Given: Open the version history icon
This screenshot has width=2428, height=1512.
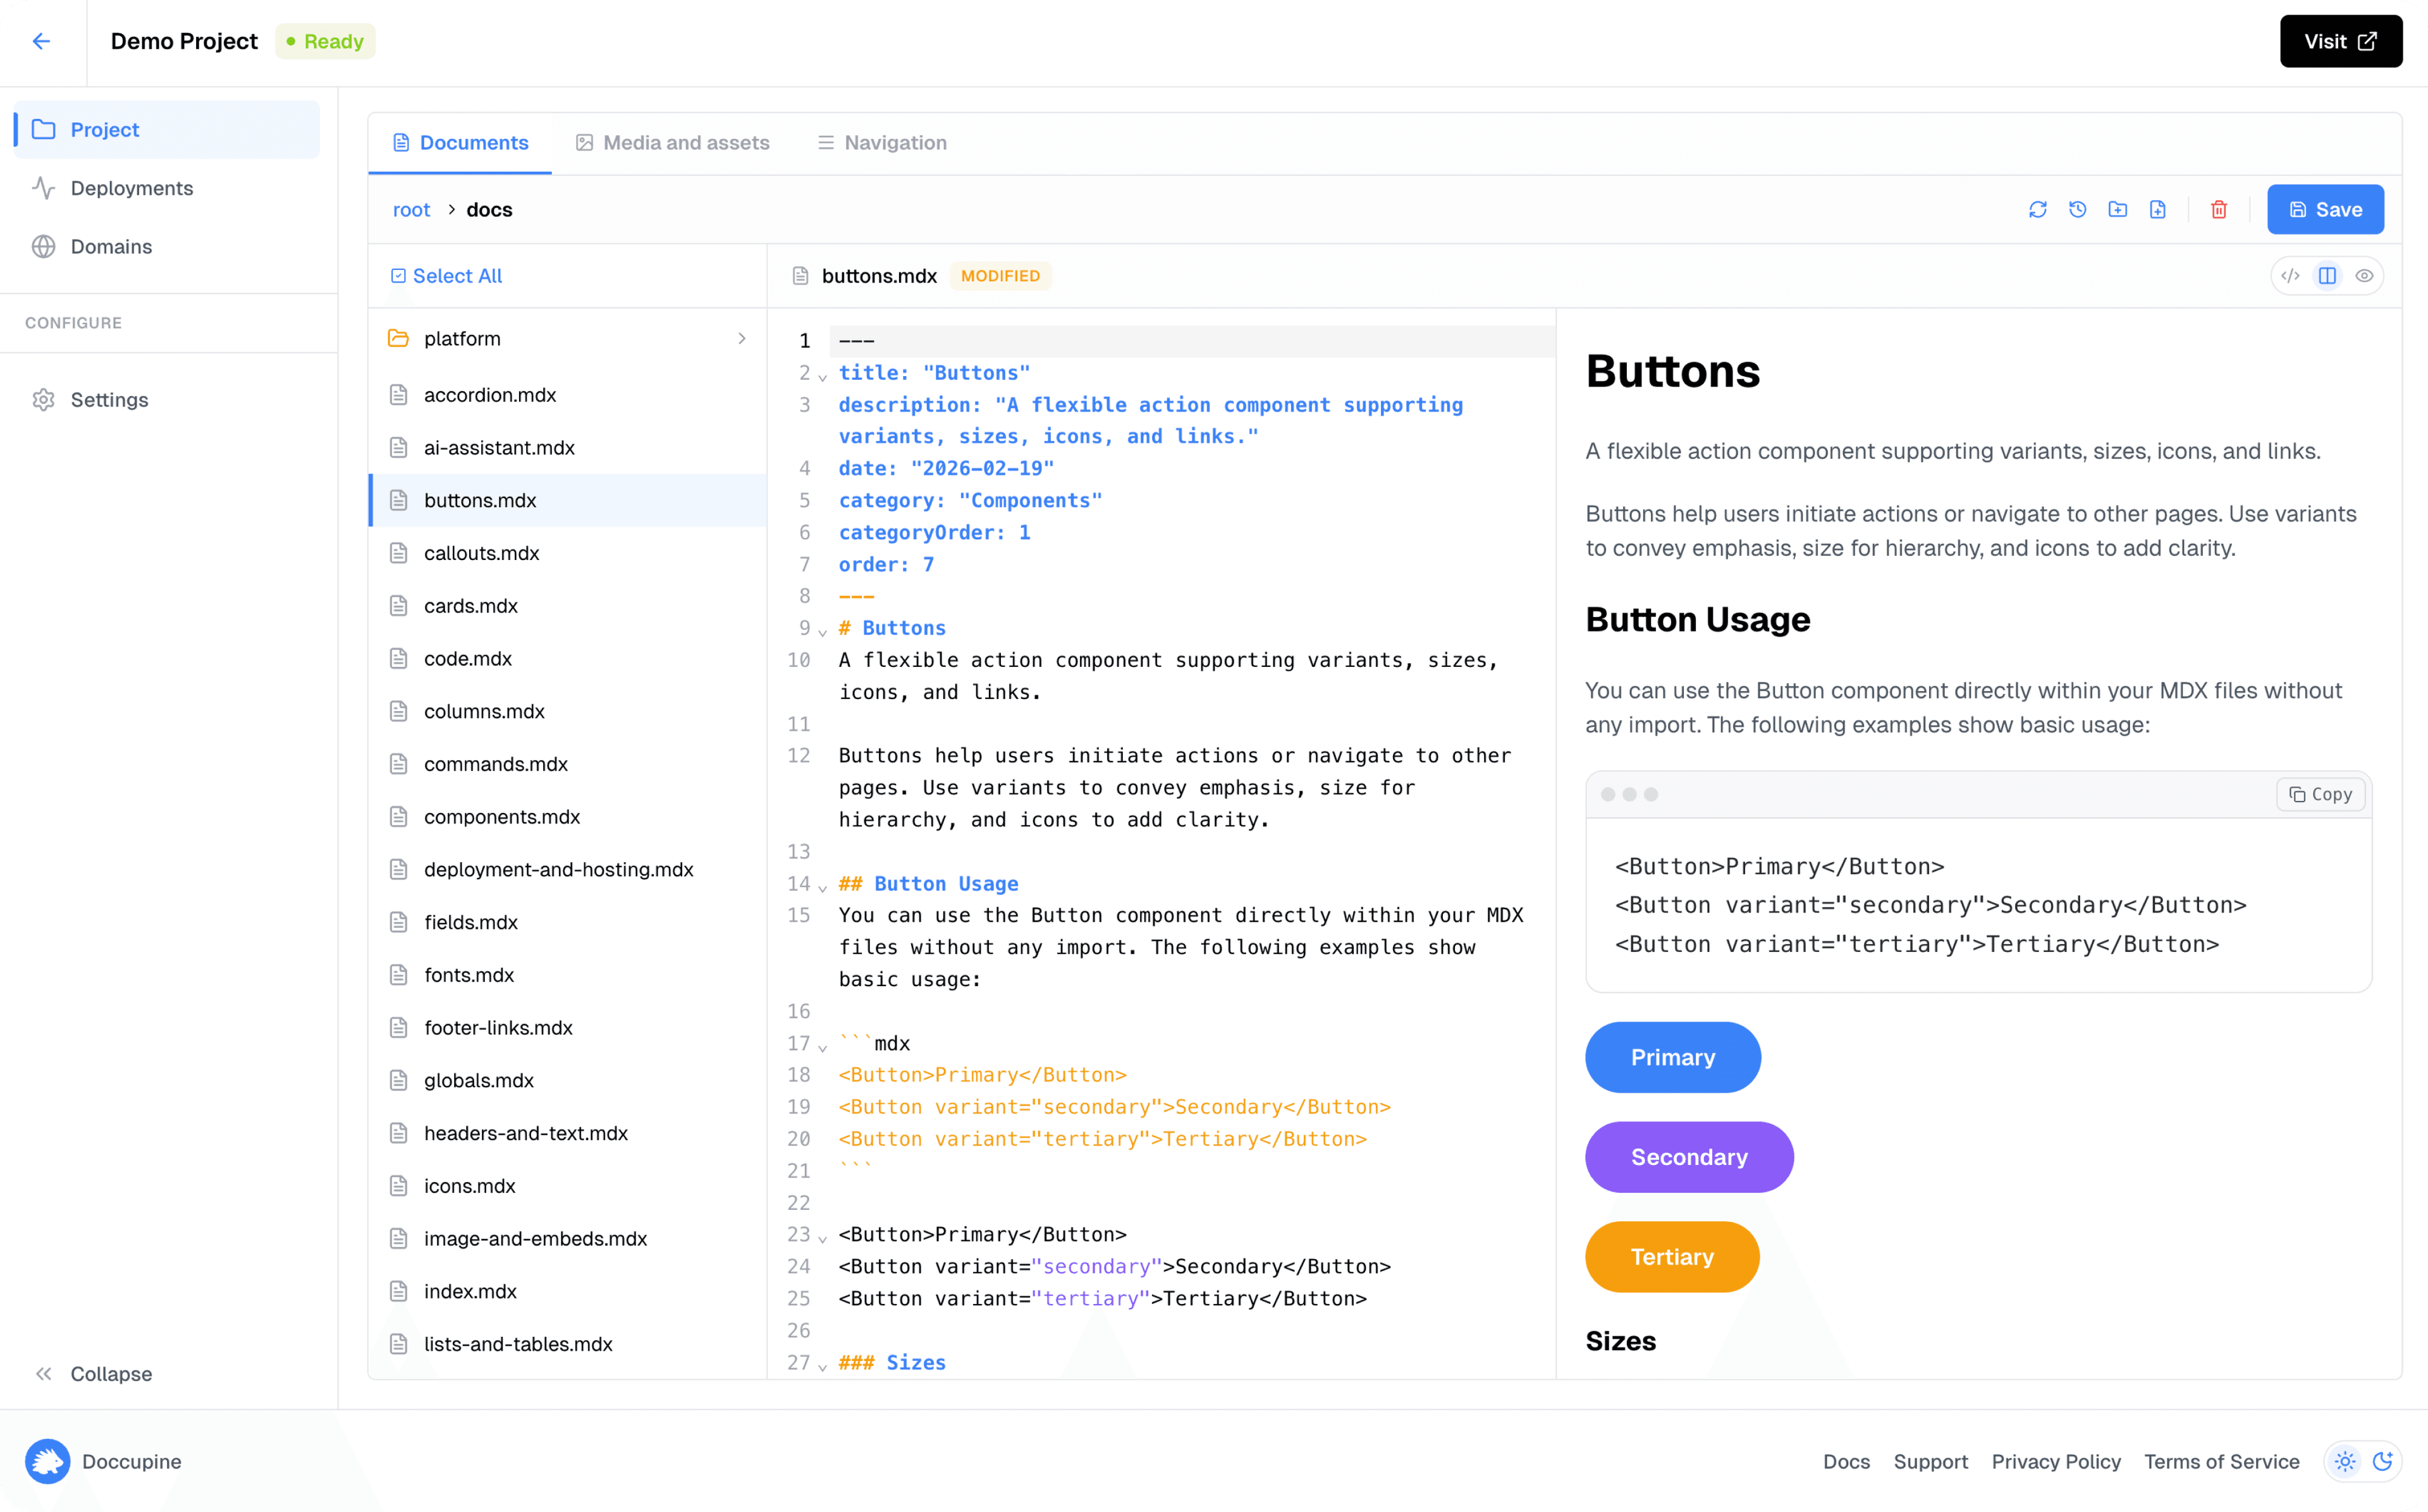Looking at the screenshot, I should pos(2079,209).
